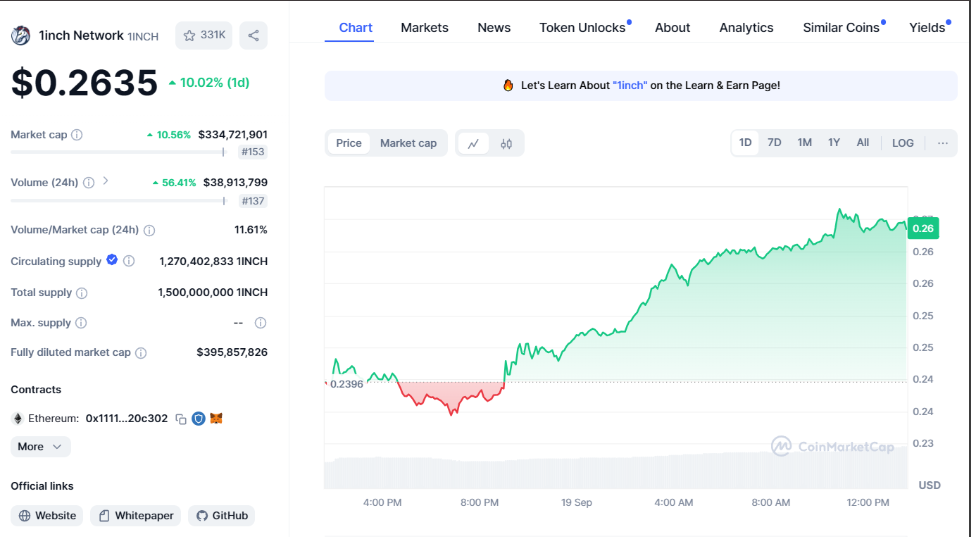The width and height of the screenshot is (971, 537).
Task: Open the Token Unlocks tab
Action: pyautogui.click(x=583, y=28)
